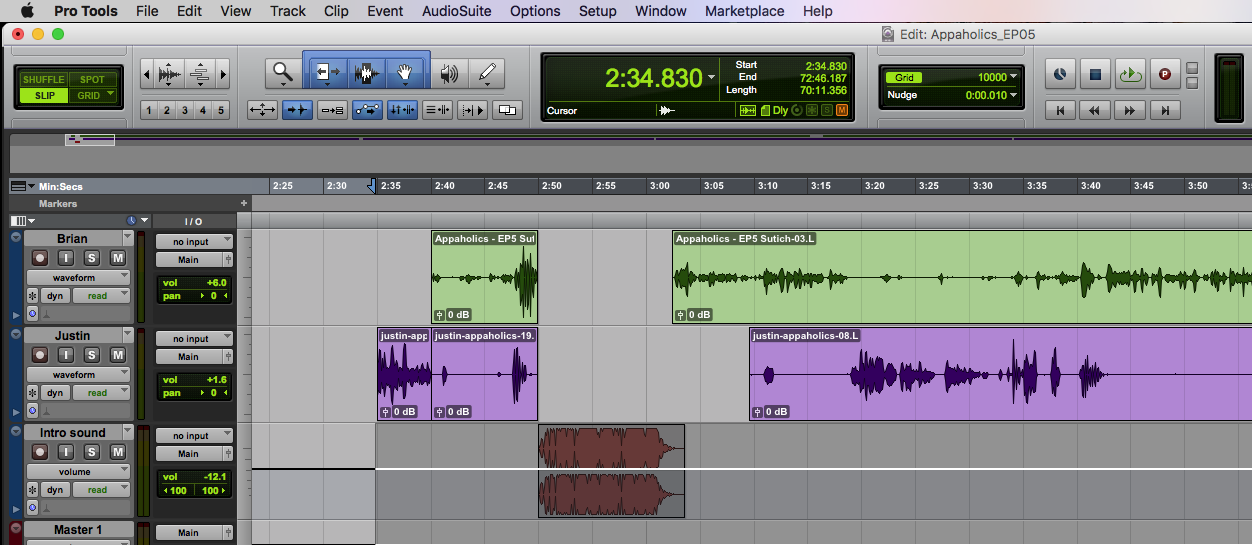The height and width of the screenshot is (545, 1252).
Task: Open the AudioSuite menu
Action: coord(457,11)
